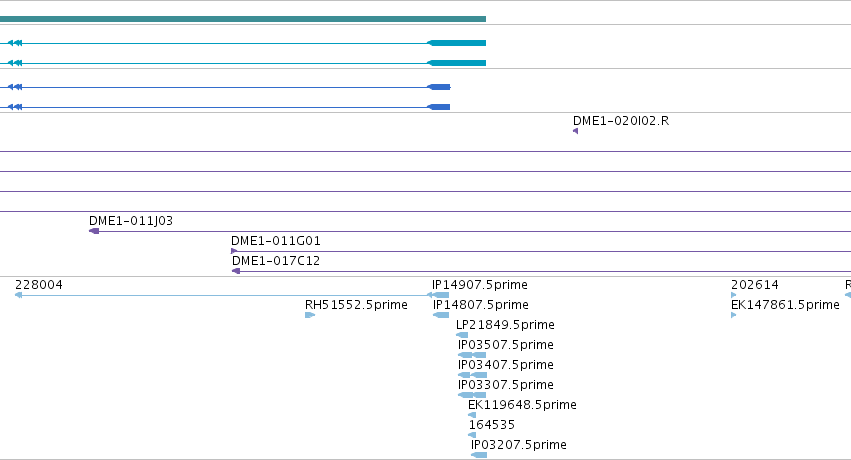Image resolution: width=851 pixels, height=460 pixels.
Task: Click the RH51552.5prime label
Action: 356,305
